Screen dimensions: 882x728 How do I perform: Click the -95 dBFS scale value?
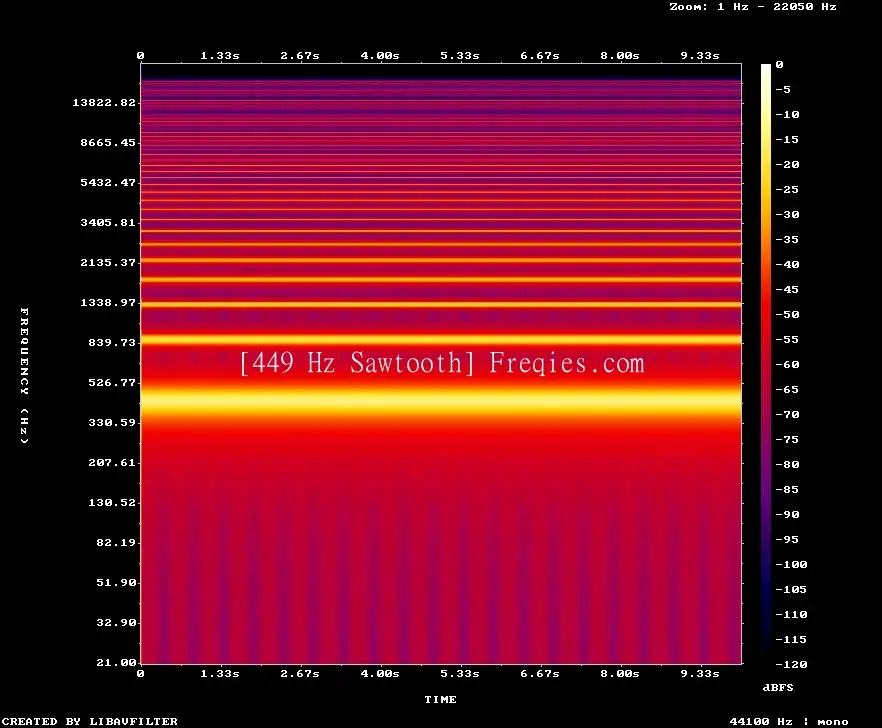(787, 540)
